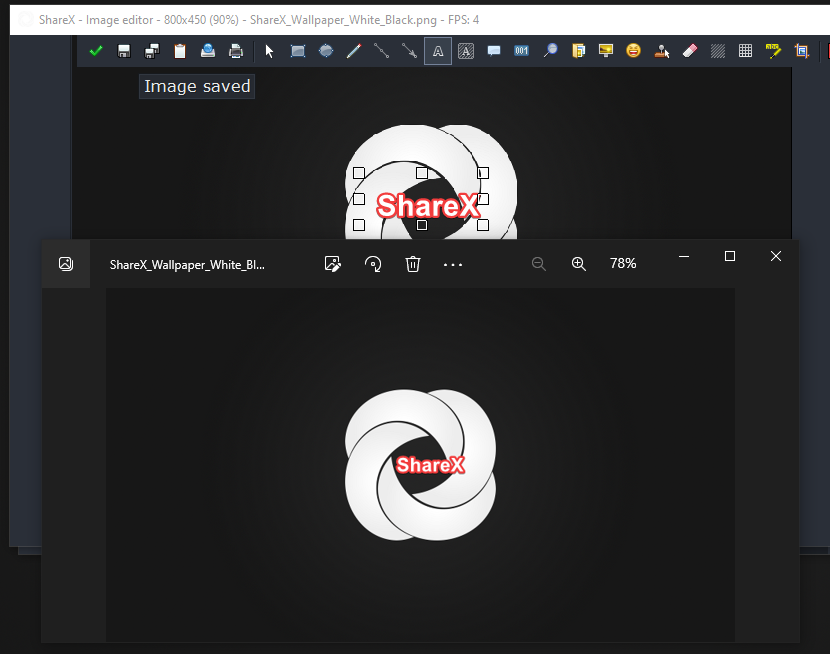
Task: Select the Ellipse drawing tool
Action: click(x=326, y=51)
